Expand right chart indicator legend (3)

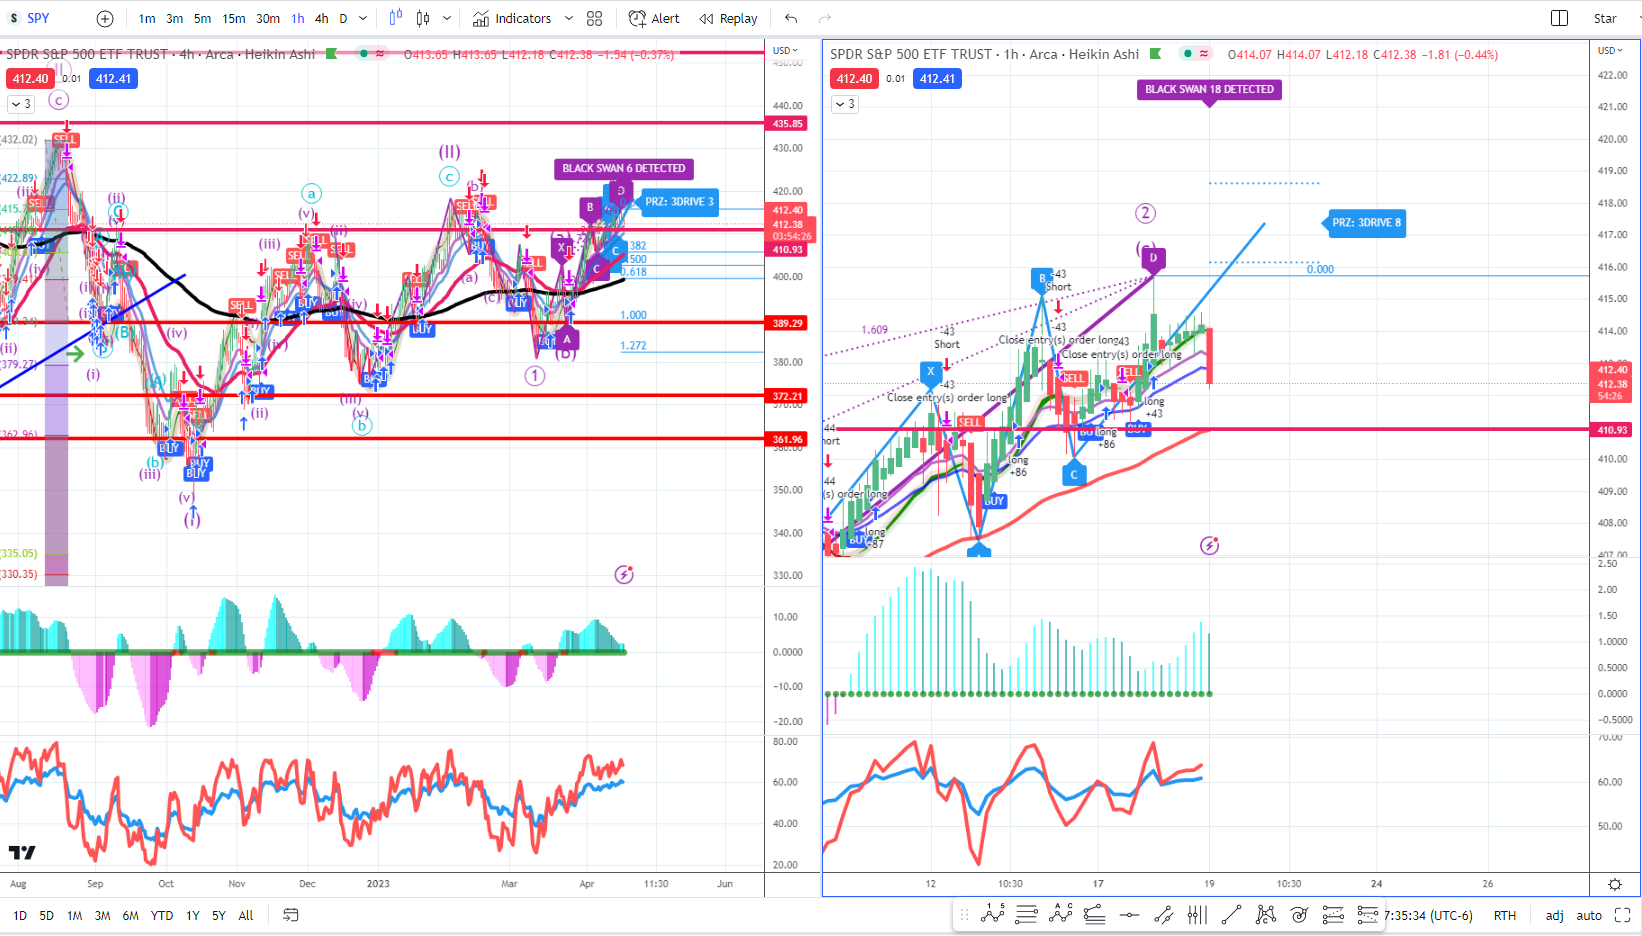point(845,104)
